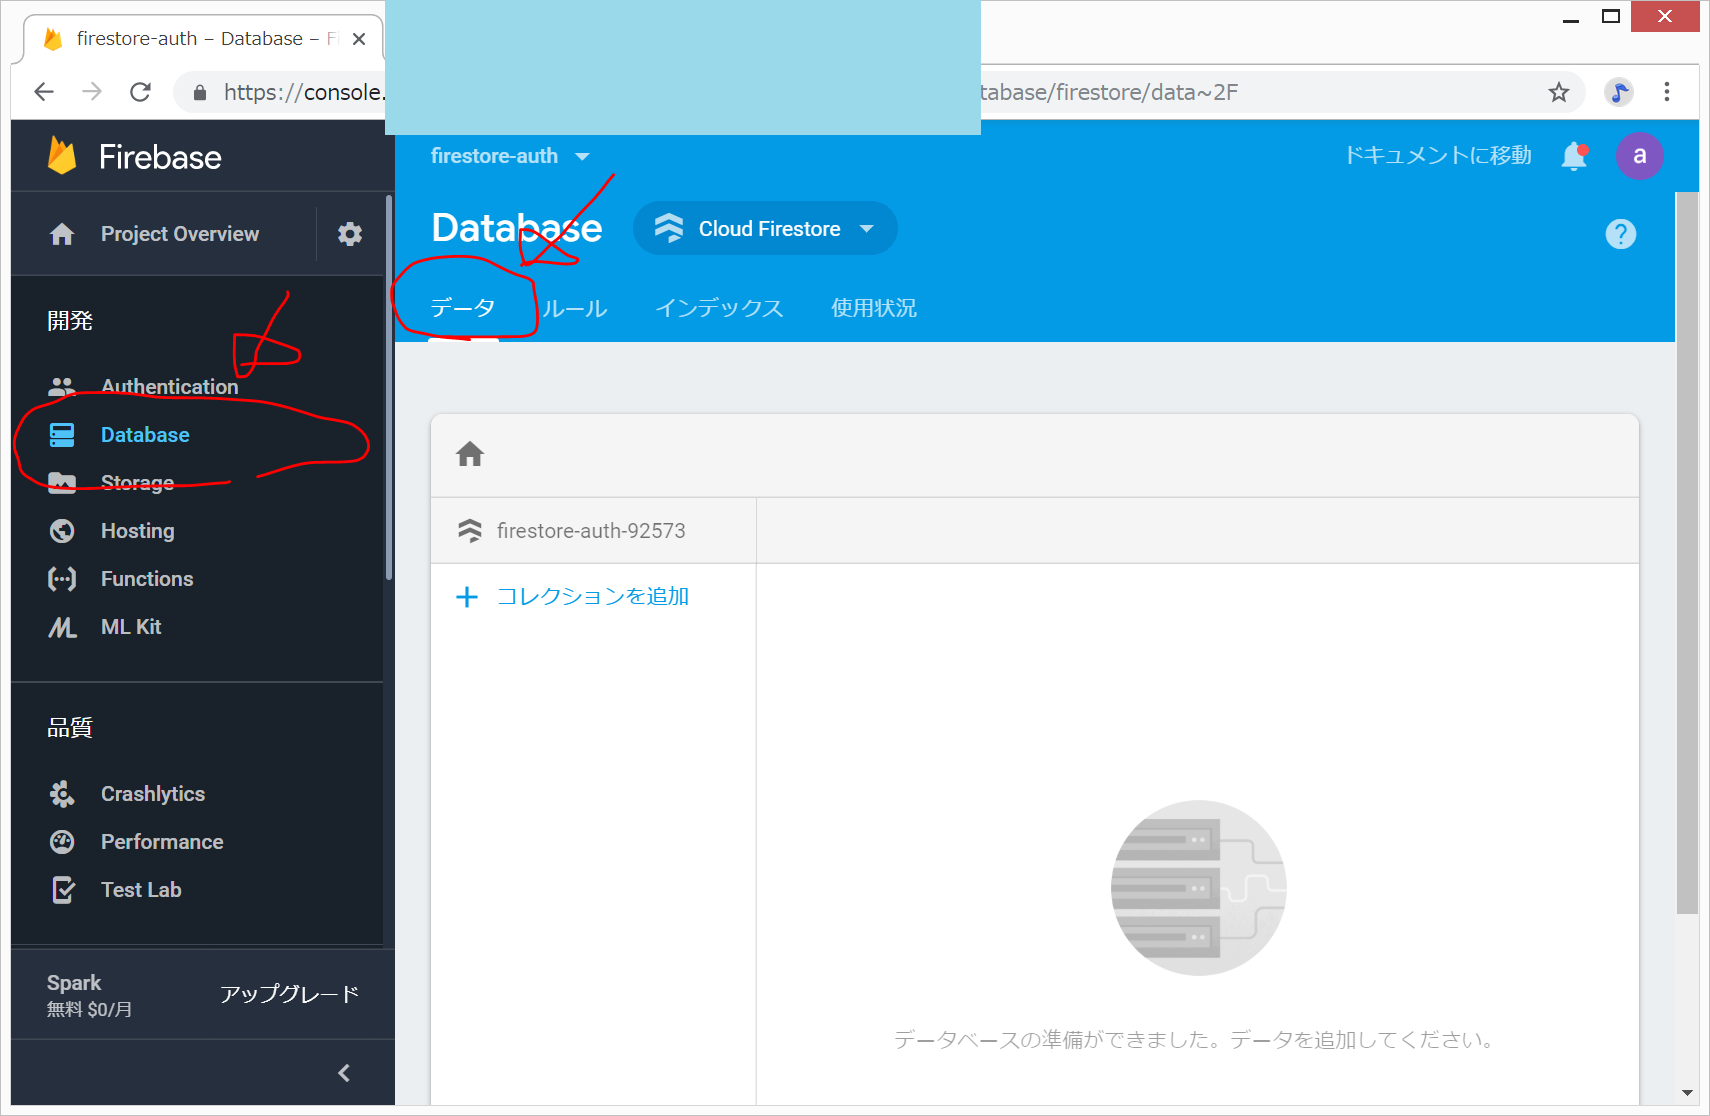Open Chrome three-dot menu
The height and width of the screenshot is (1116, 1710).
pos(1667,92)
